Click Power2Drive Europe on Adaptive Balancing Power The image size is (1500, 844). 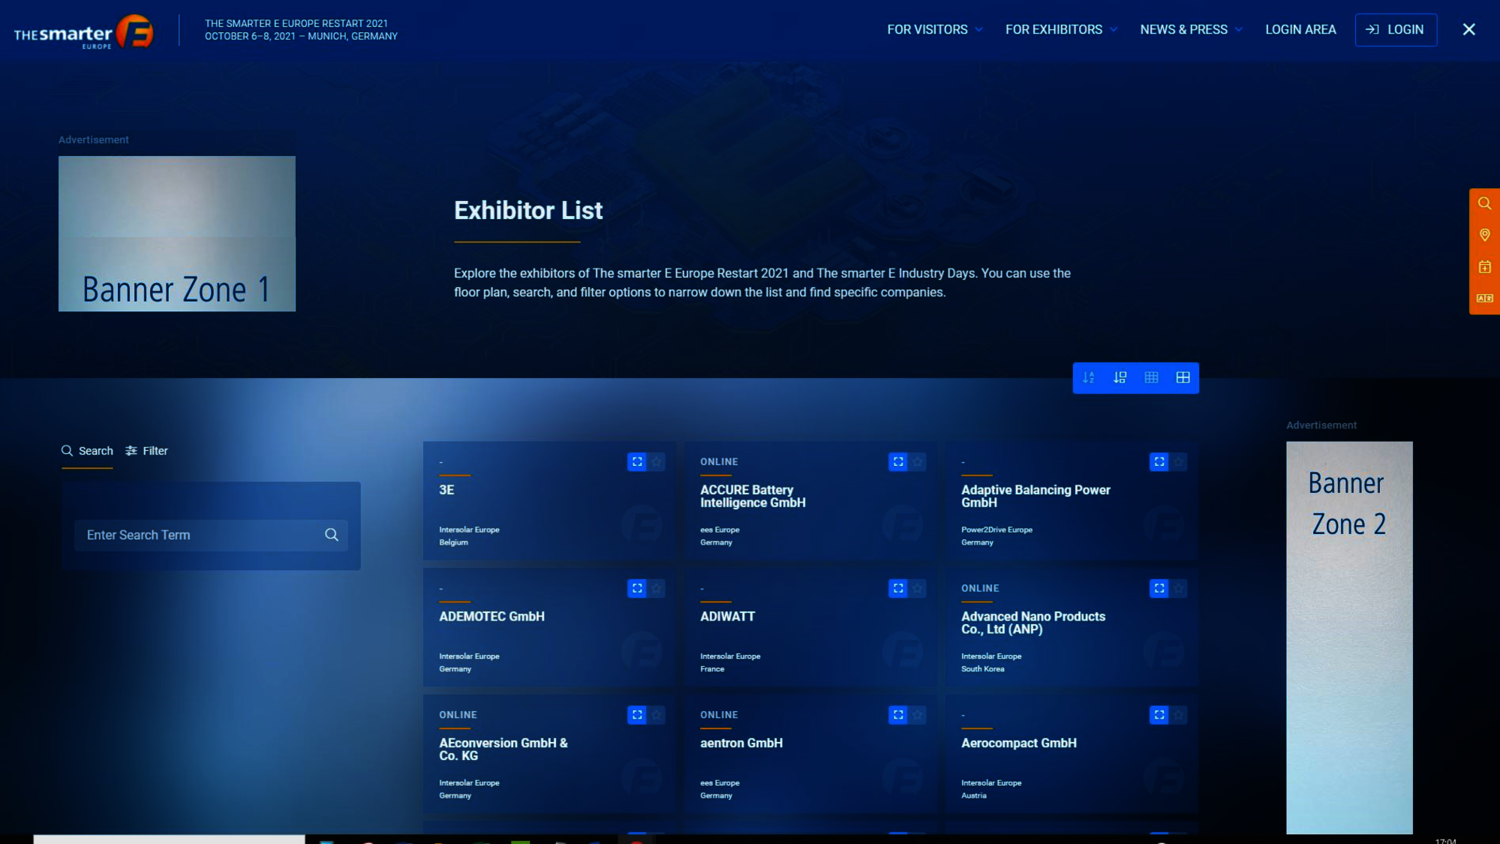(x=997, y=530)
